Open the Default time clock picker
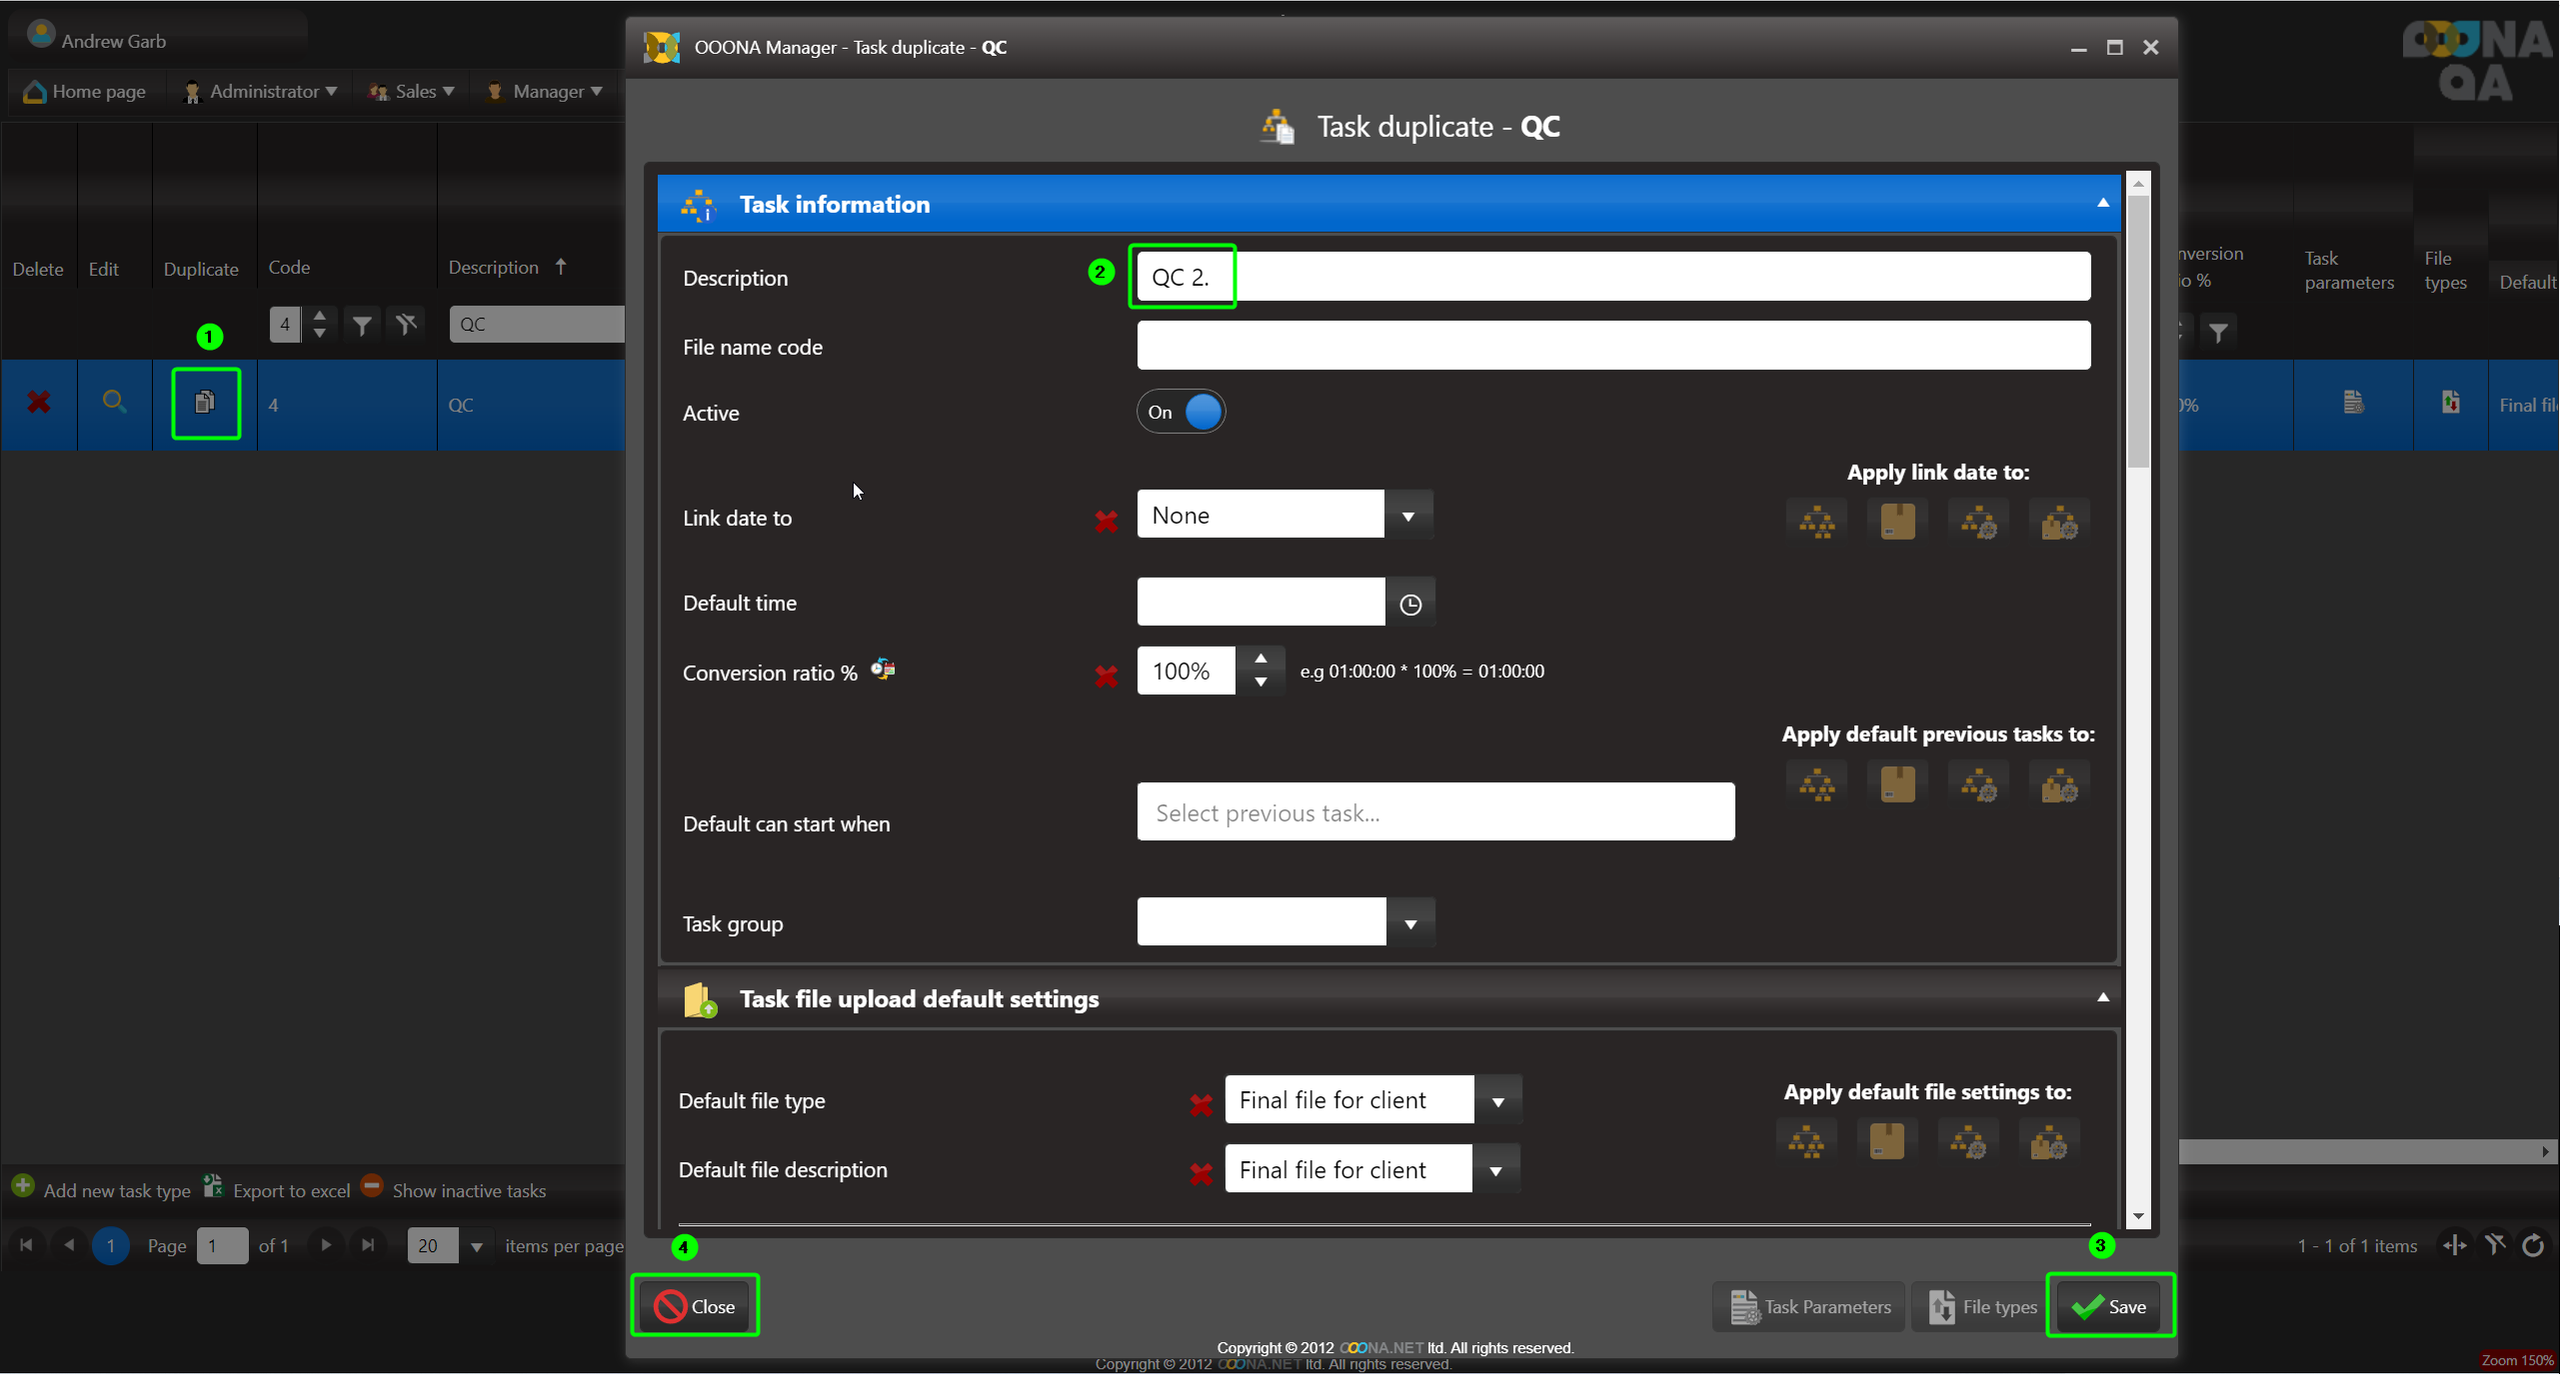The image size is (2560, 1374). coord(1410,604)
